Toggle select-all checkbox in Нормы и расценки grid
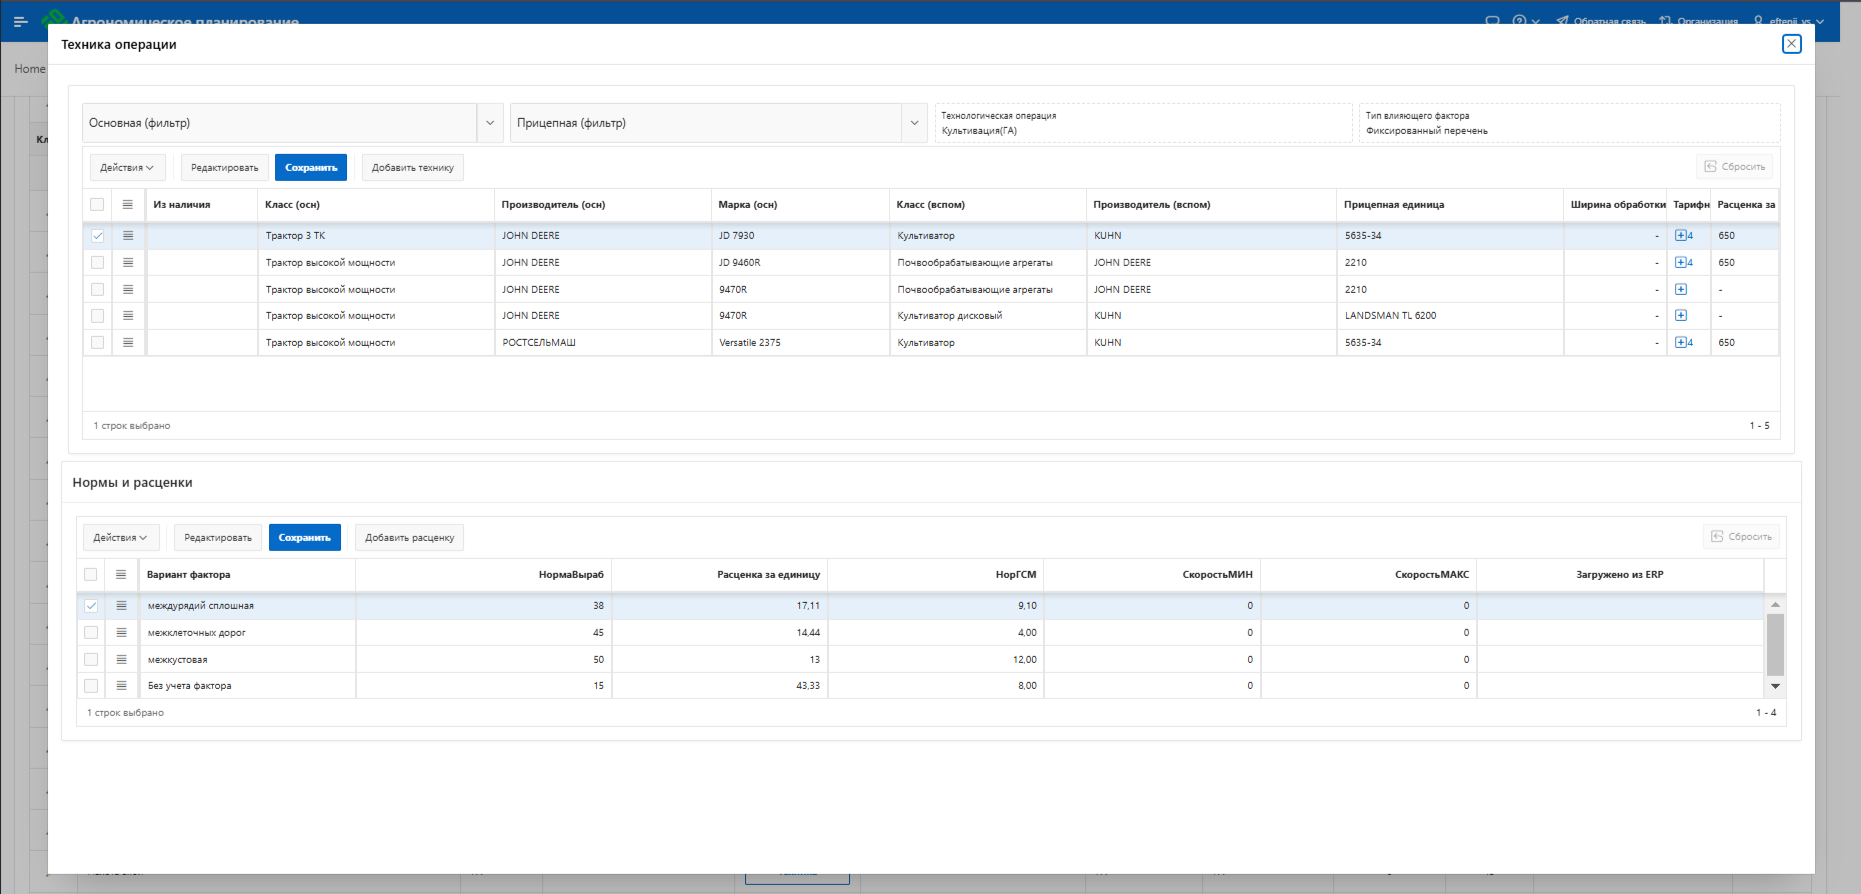 click(x=91, y=575)
